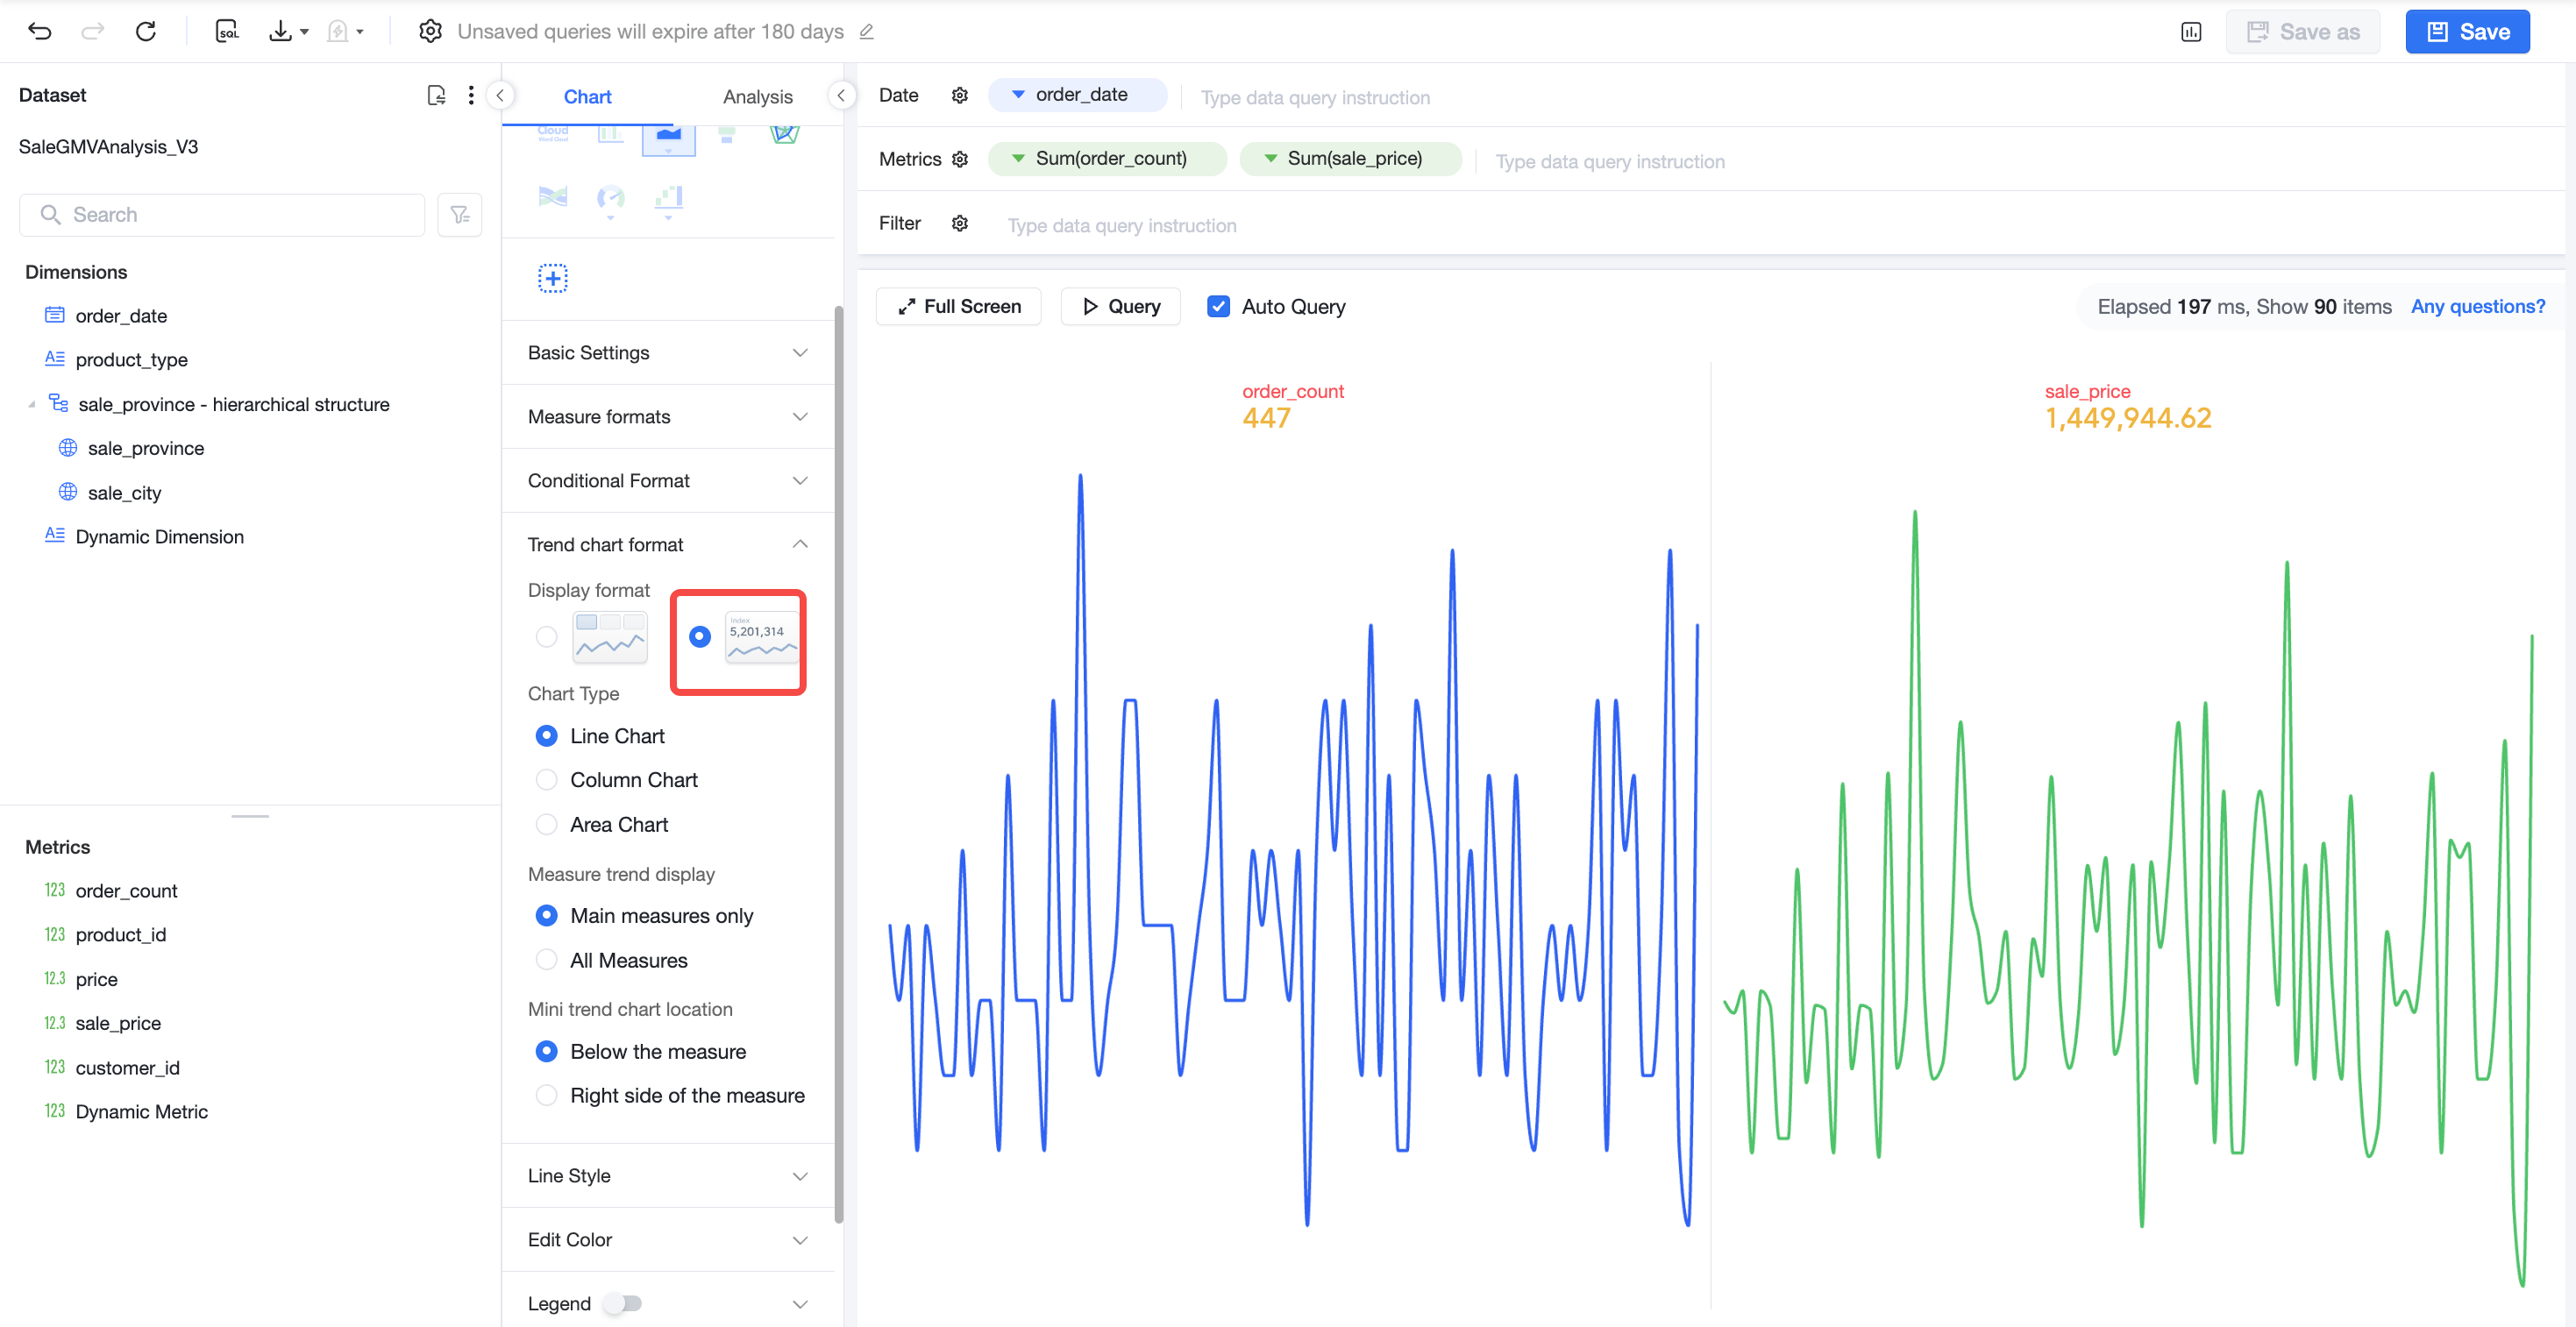Click the add-component plus icon
Image resolution: width=2576 pixels, height=1327 pixels.
click(553, 278)
